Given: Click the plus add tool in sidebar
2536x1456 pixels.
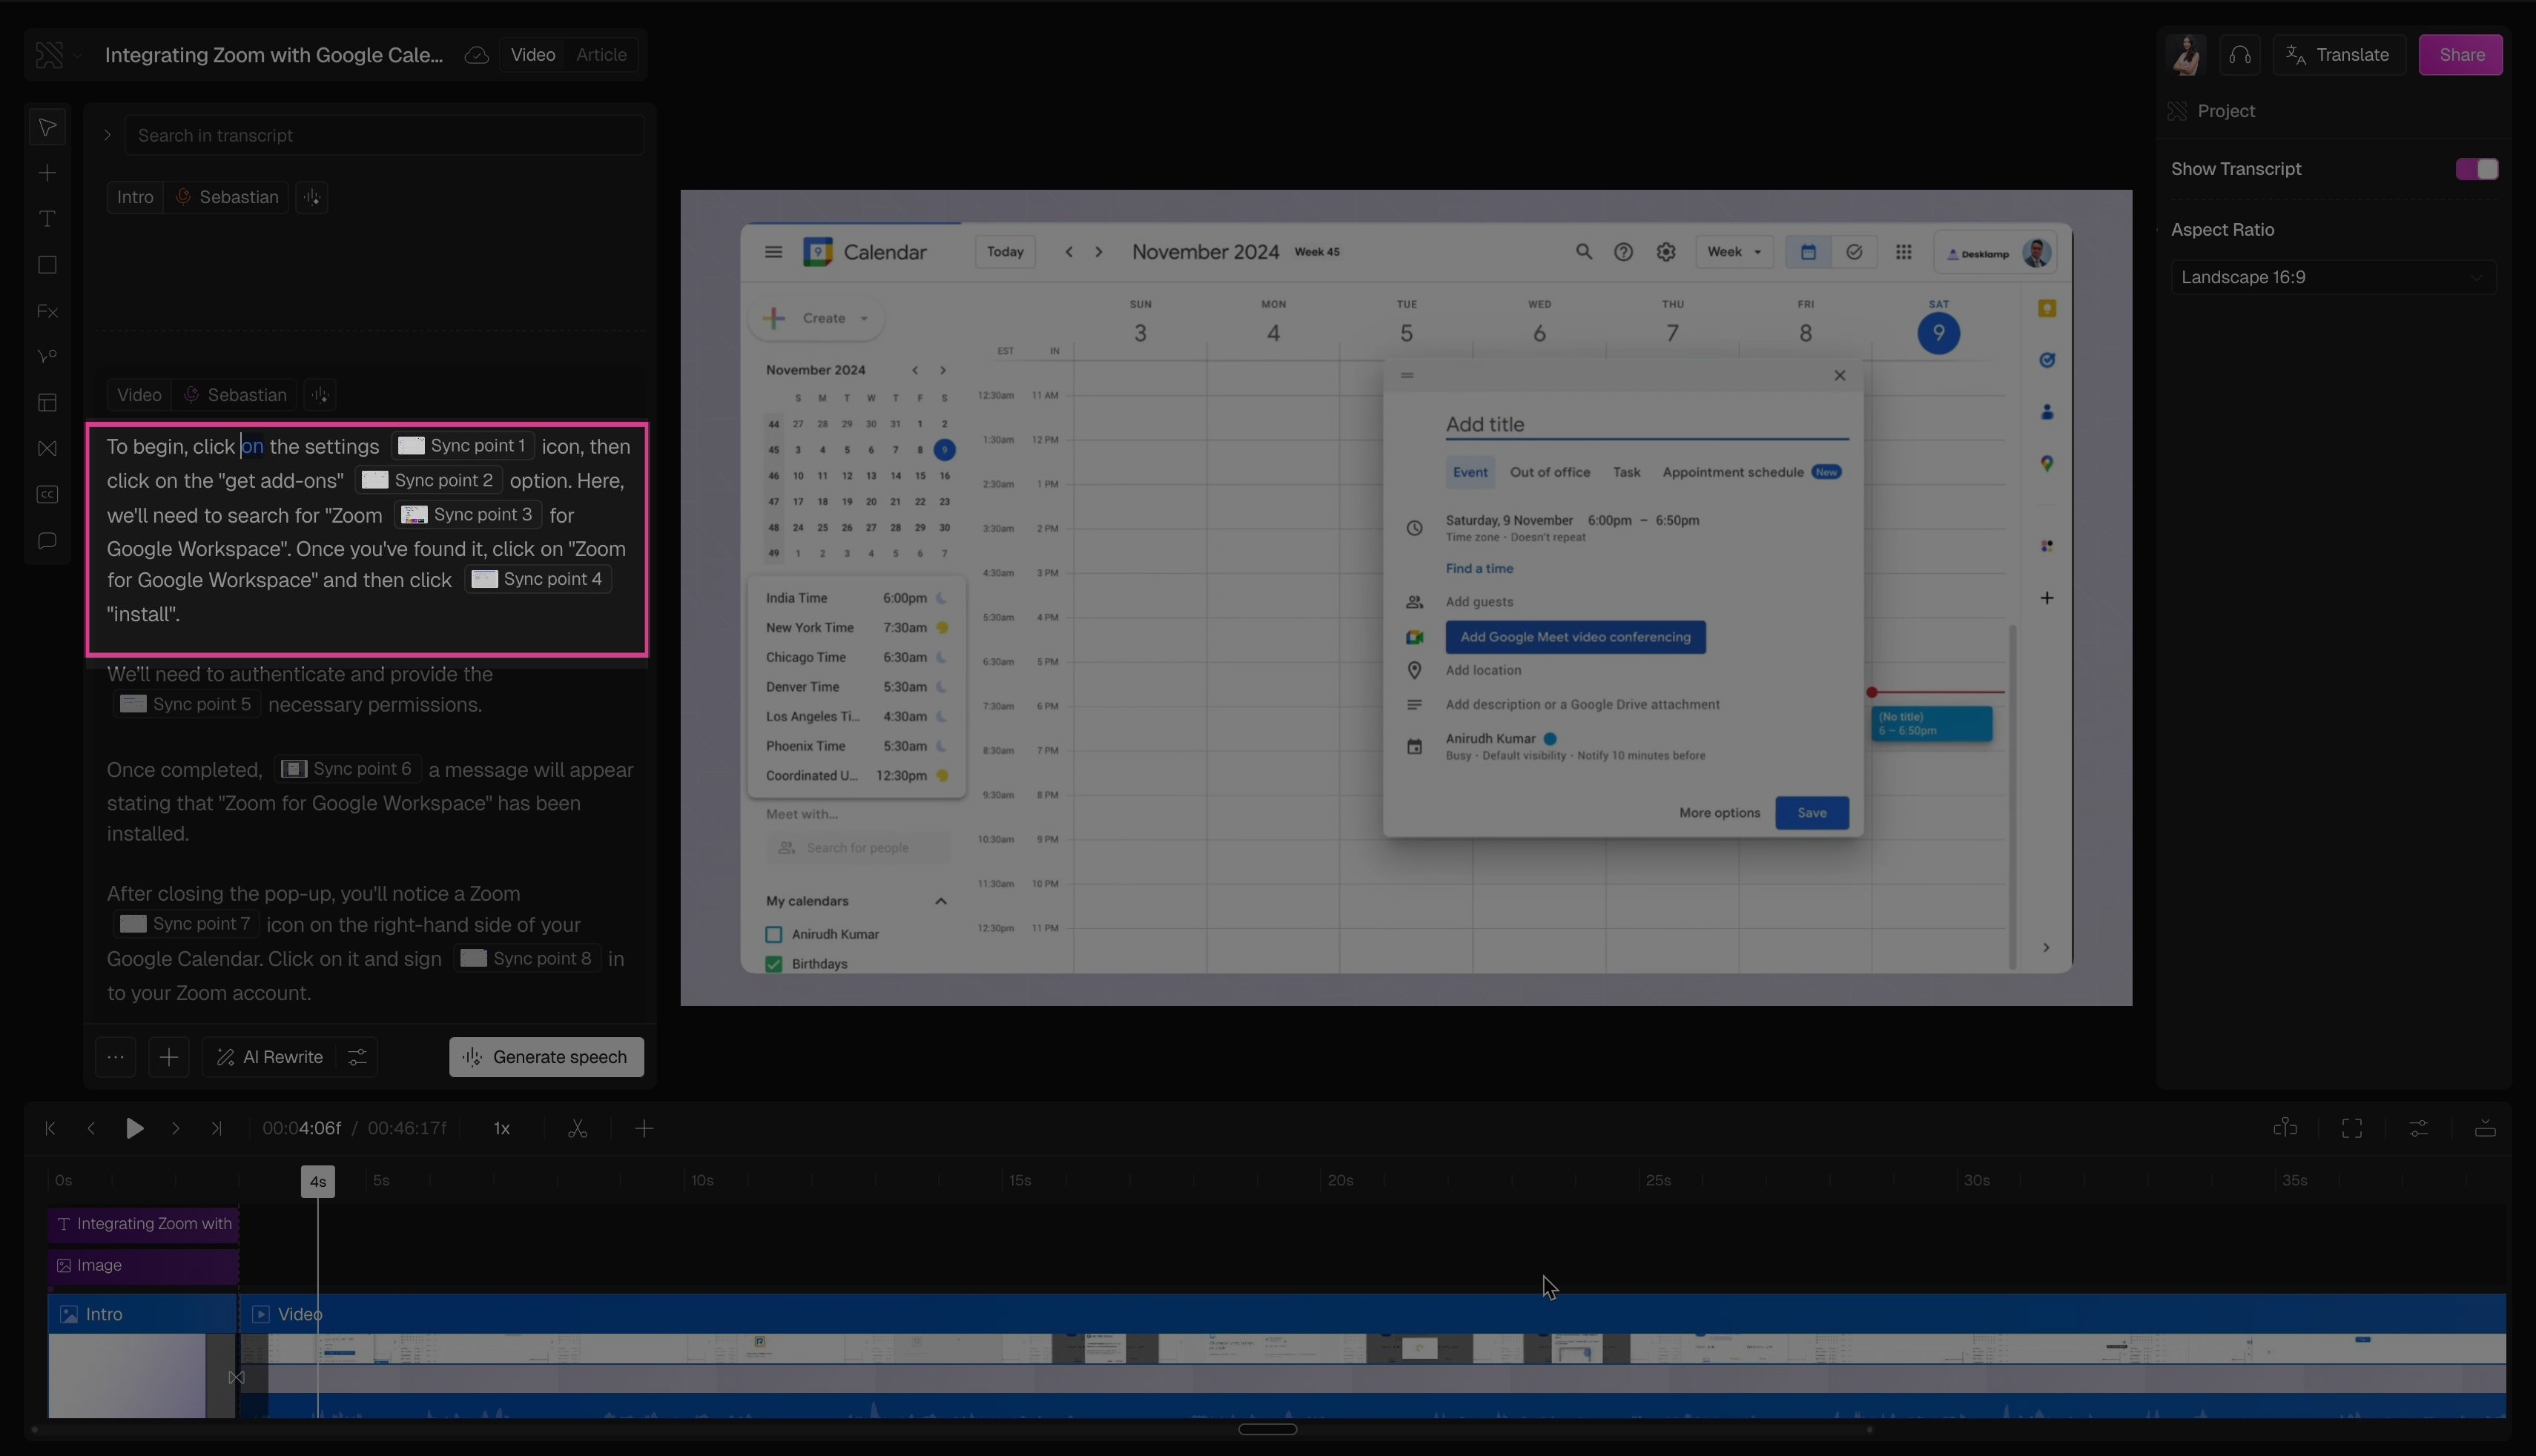Looking at the screenshot, I should click(x=47, y=173).
